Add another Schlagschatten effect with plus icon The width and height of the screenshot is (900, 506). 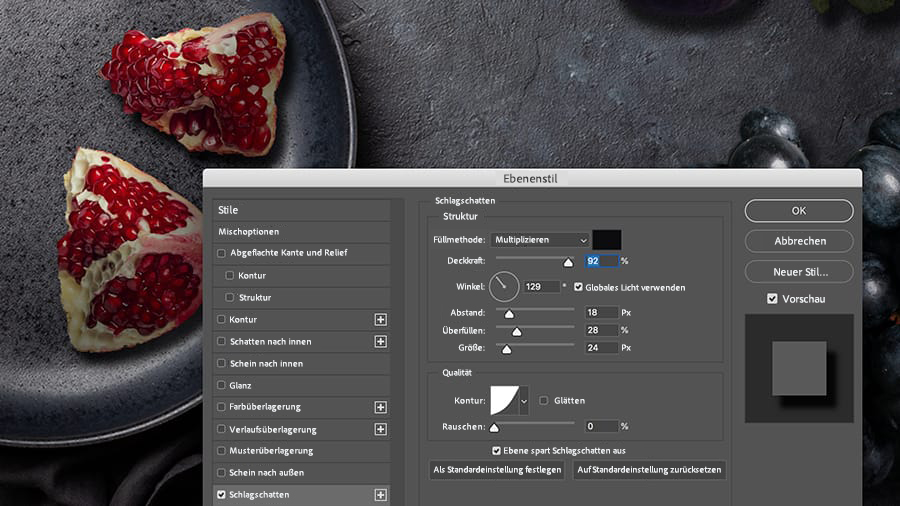(x=381, y=495)
